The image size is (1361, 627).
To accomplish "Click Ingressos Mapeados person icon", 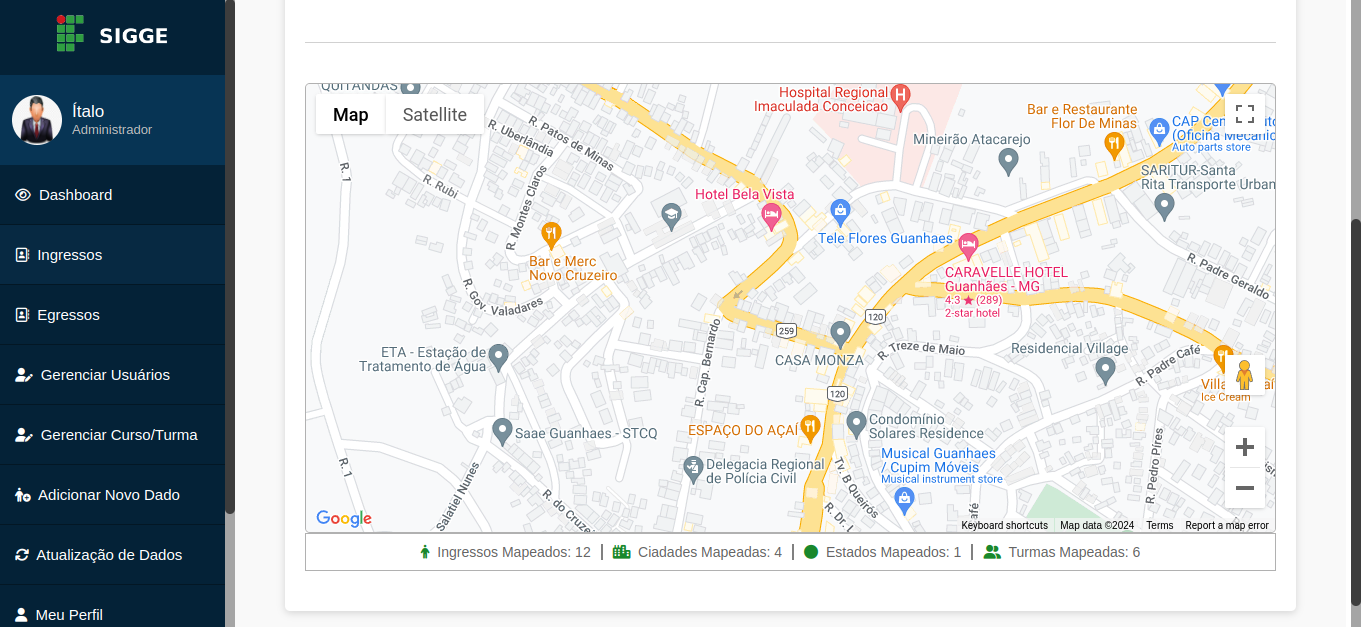I will tap(424, 552).
